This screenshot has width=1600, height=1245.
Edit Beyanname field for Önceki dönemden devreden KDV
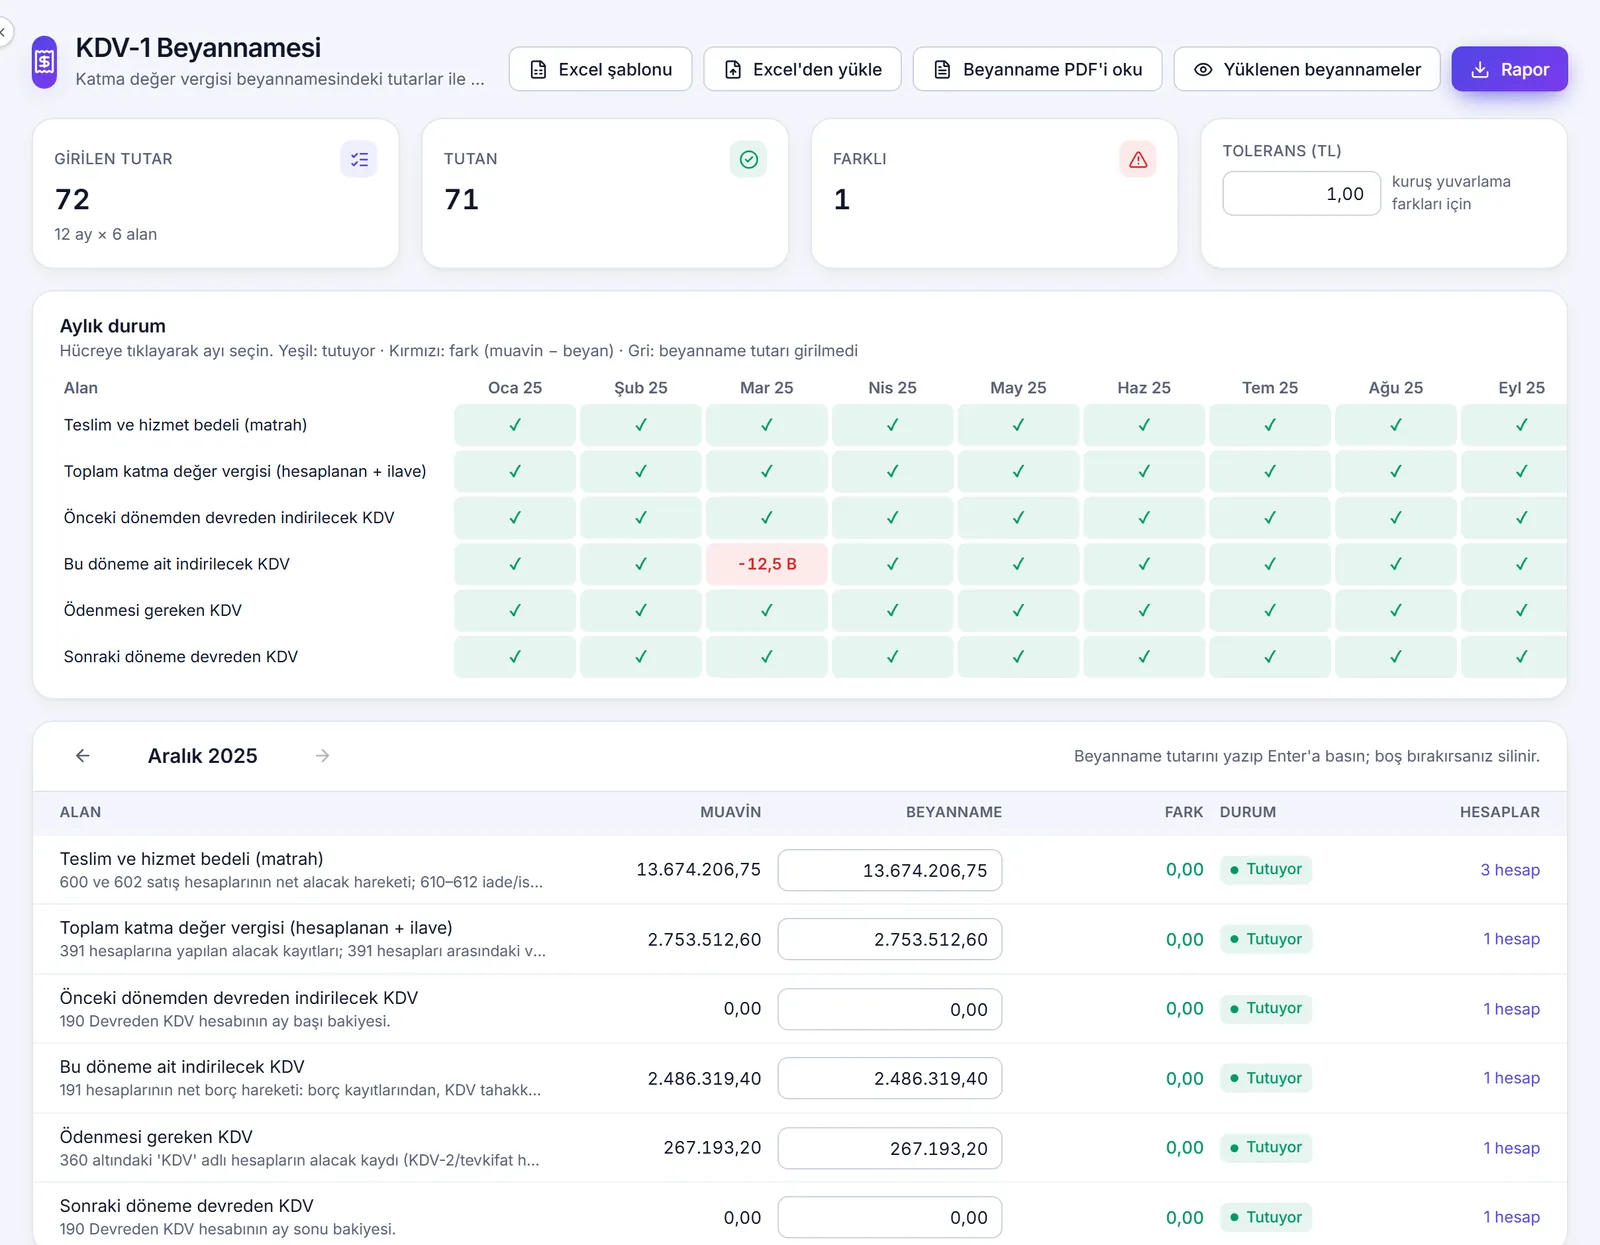(x=890, y=1009)
